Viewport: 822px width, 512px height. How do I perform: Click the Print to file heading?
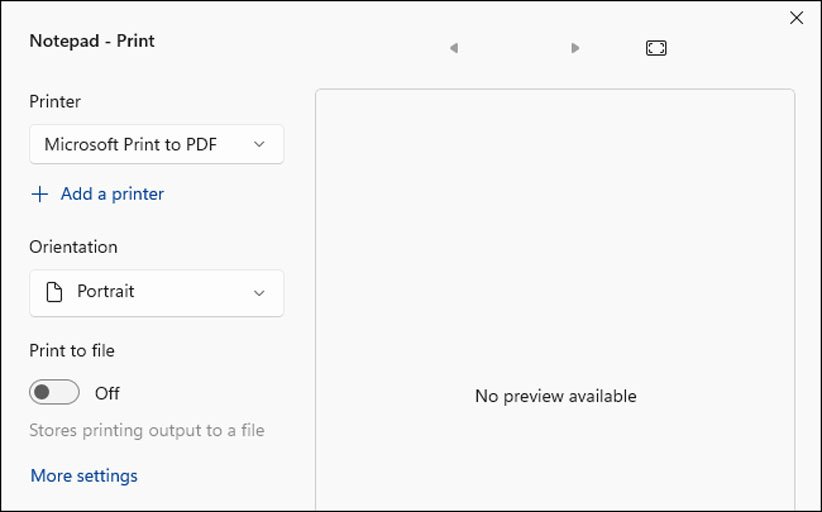click(x=72, y=350)
